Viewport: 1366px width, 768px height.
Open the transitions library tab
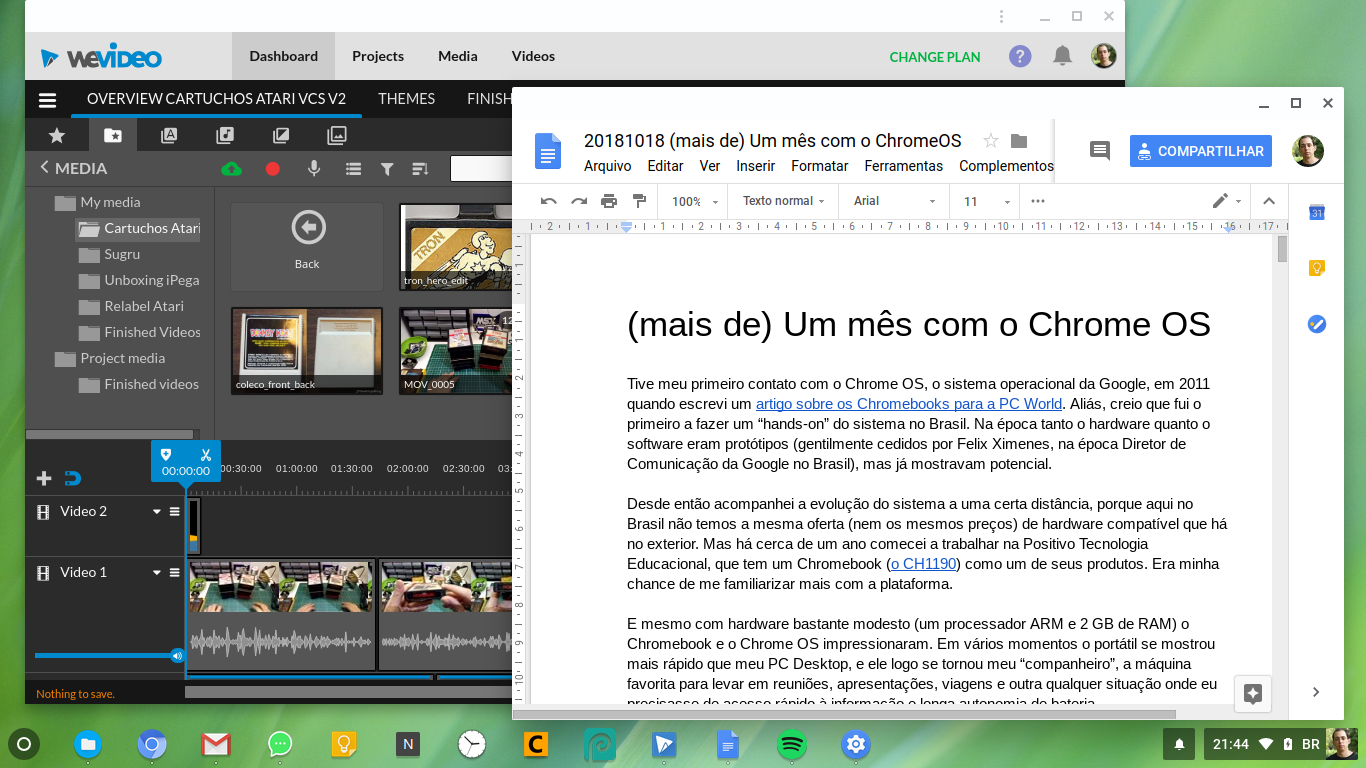tap(281, 135)
